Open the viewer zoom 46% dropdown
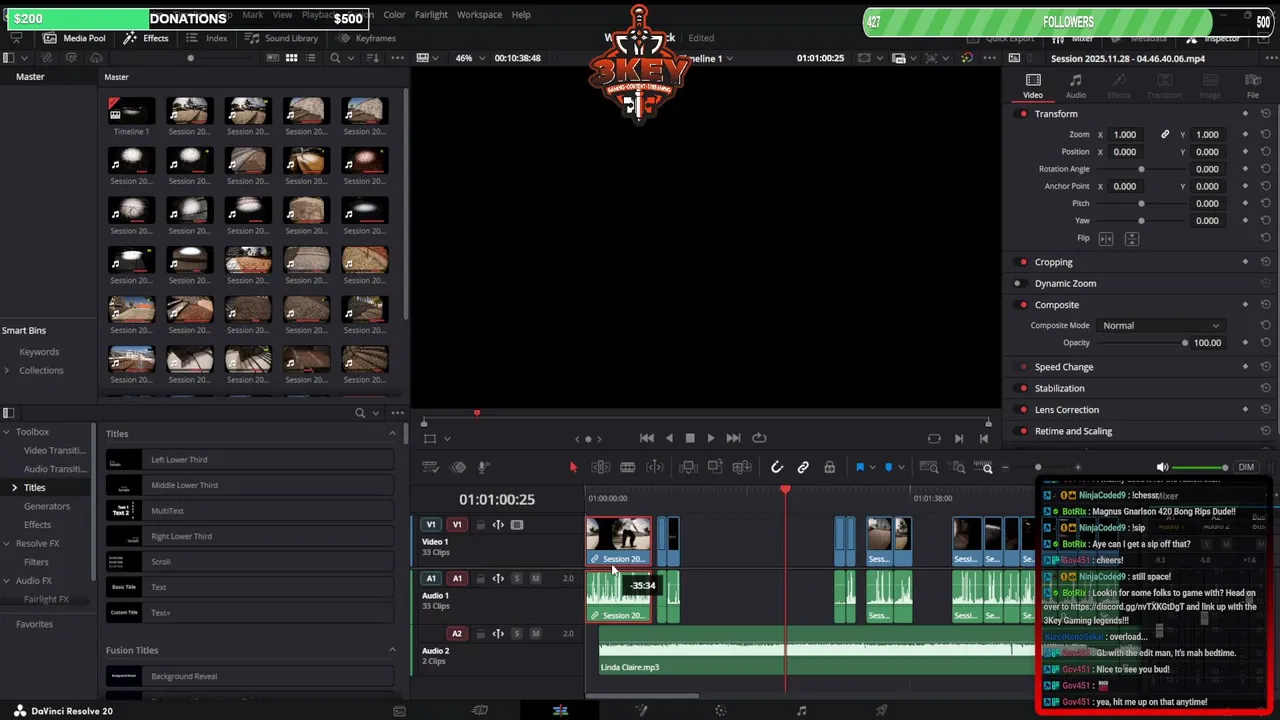 pos(469,58)
